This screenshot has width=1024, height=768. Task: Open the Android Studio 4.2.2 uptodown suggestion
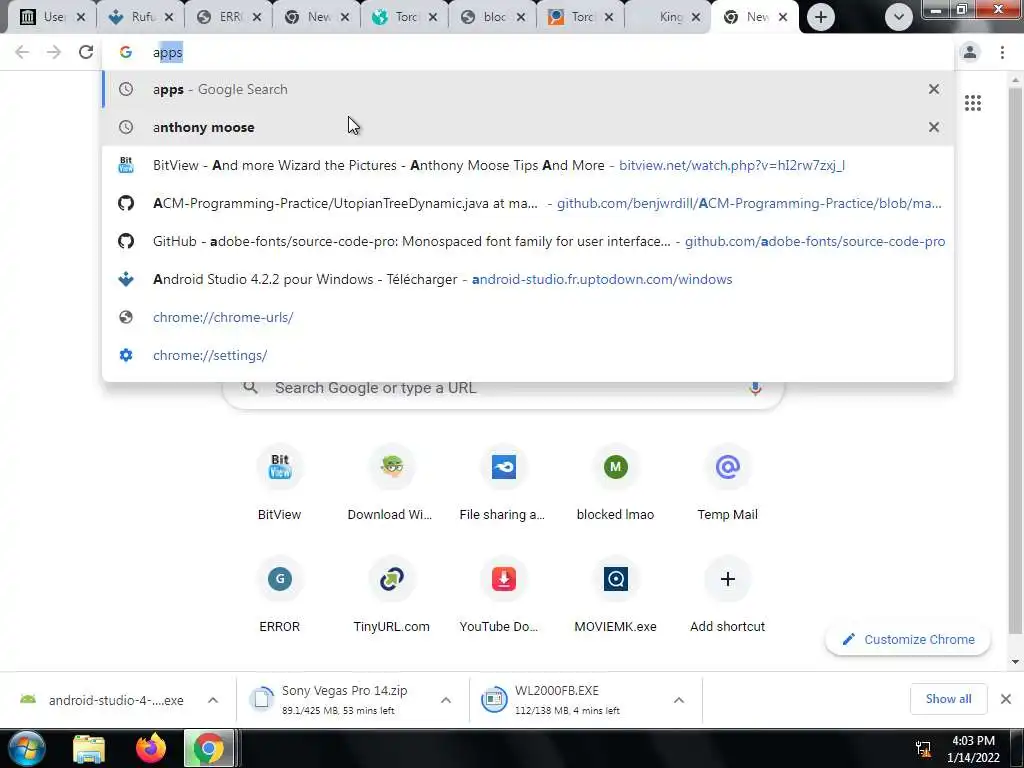pos(528,279)
